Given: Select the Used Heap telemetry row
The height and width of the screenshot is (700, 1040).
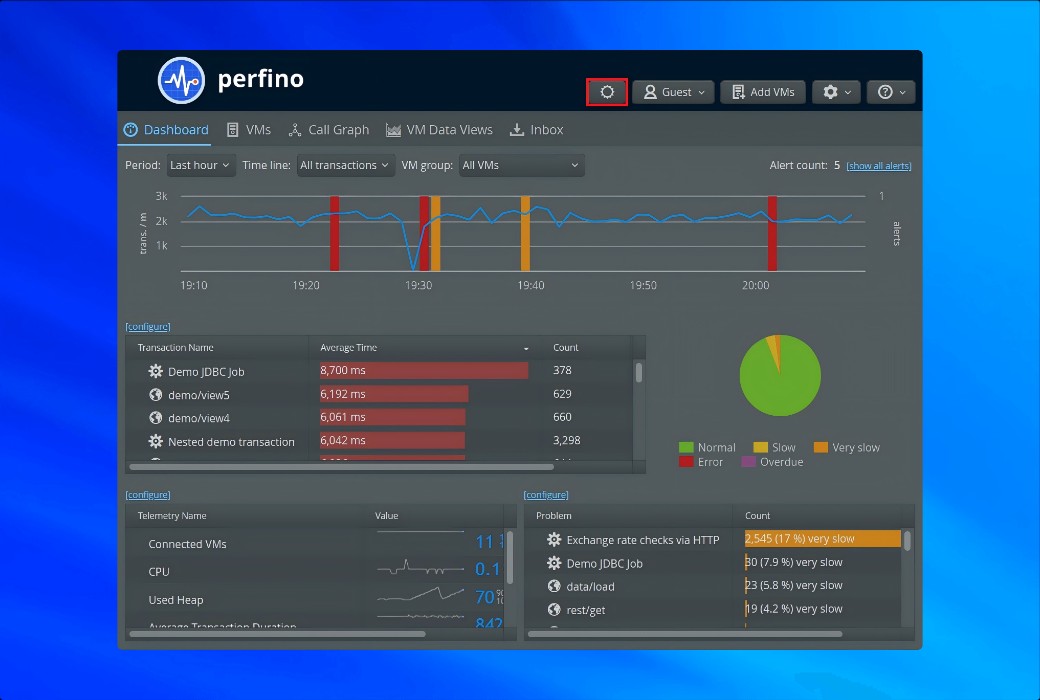Looking at the screenshot, I should tap(314, 599).
